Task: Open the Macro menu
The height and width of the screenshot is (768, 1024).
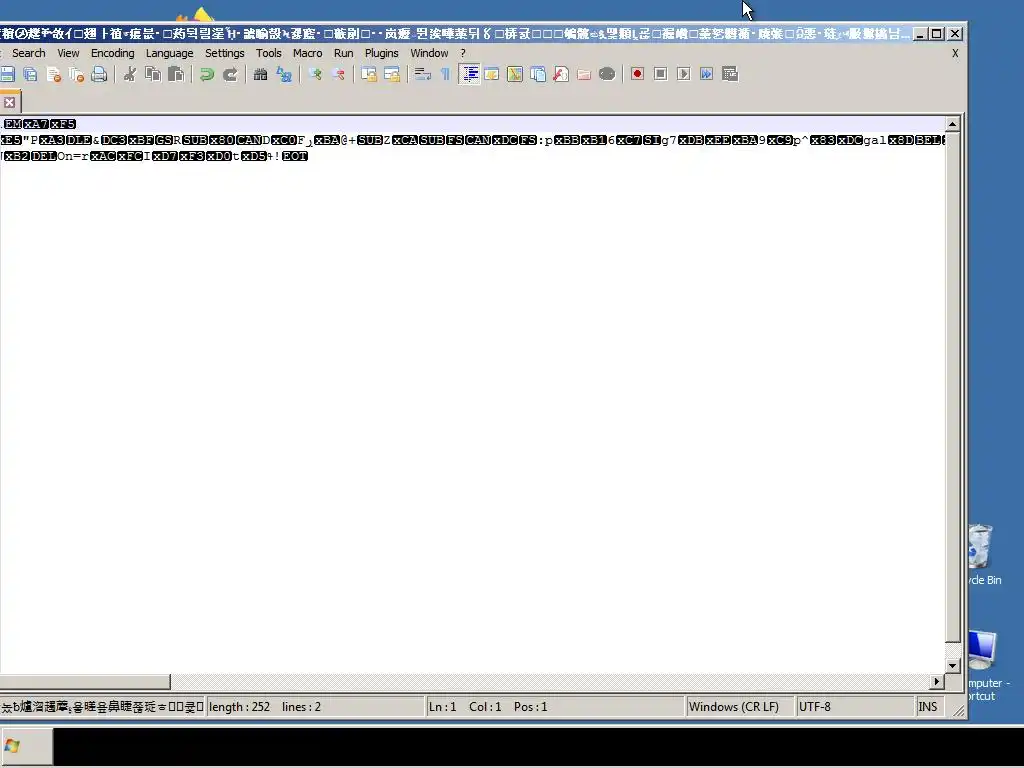Action: [x=308, y=53]
